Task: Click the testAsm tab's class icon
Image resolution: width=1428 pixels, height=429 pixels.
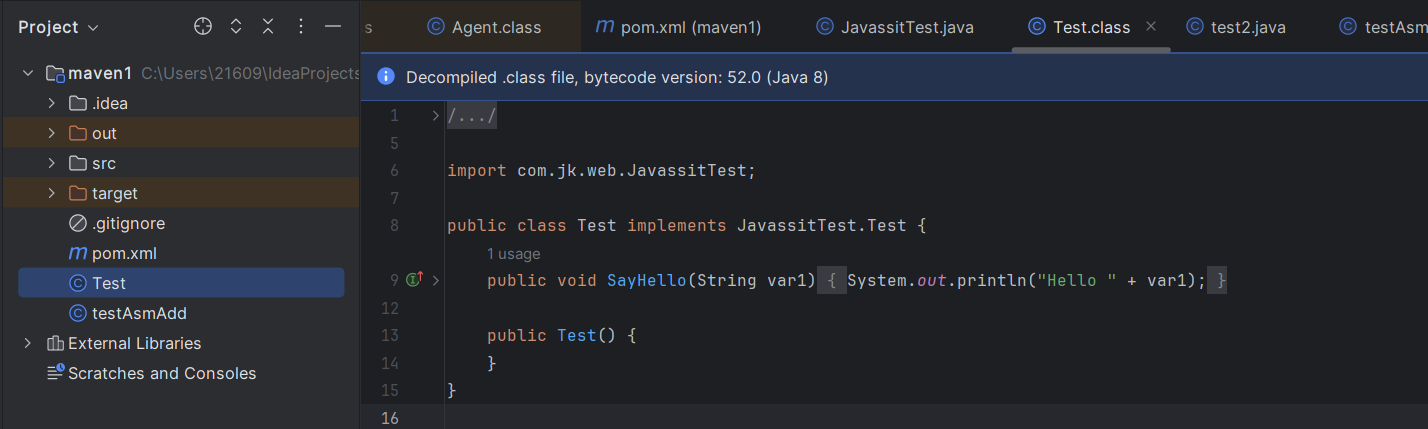Action: click(1349, 27)
